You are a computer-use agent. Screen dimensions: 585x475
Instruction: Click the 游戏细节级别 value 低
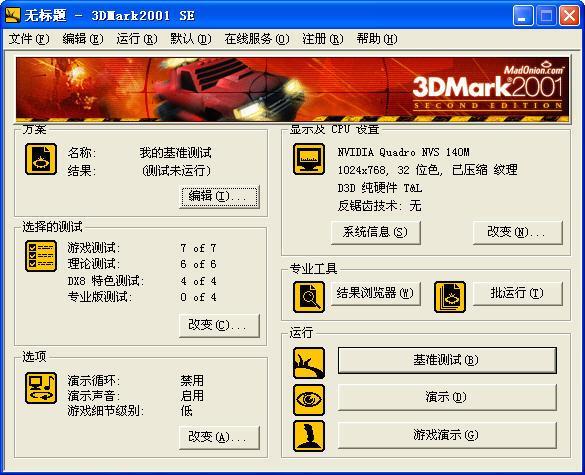click(x=187, y=410)
